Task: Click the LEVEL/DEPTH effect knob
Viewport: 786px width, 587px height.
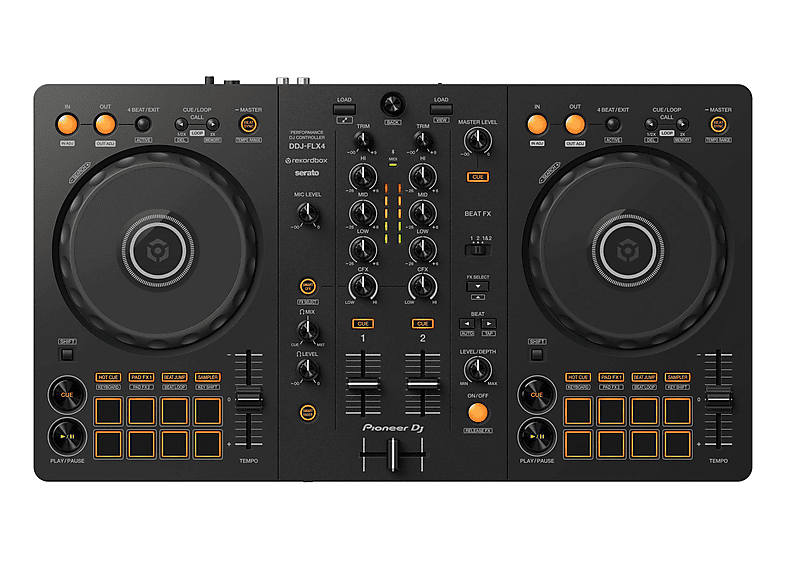Action: point(478,370)
